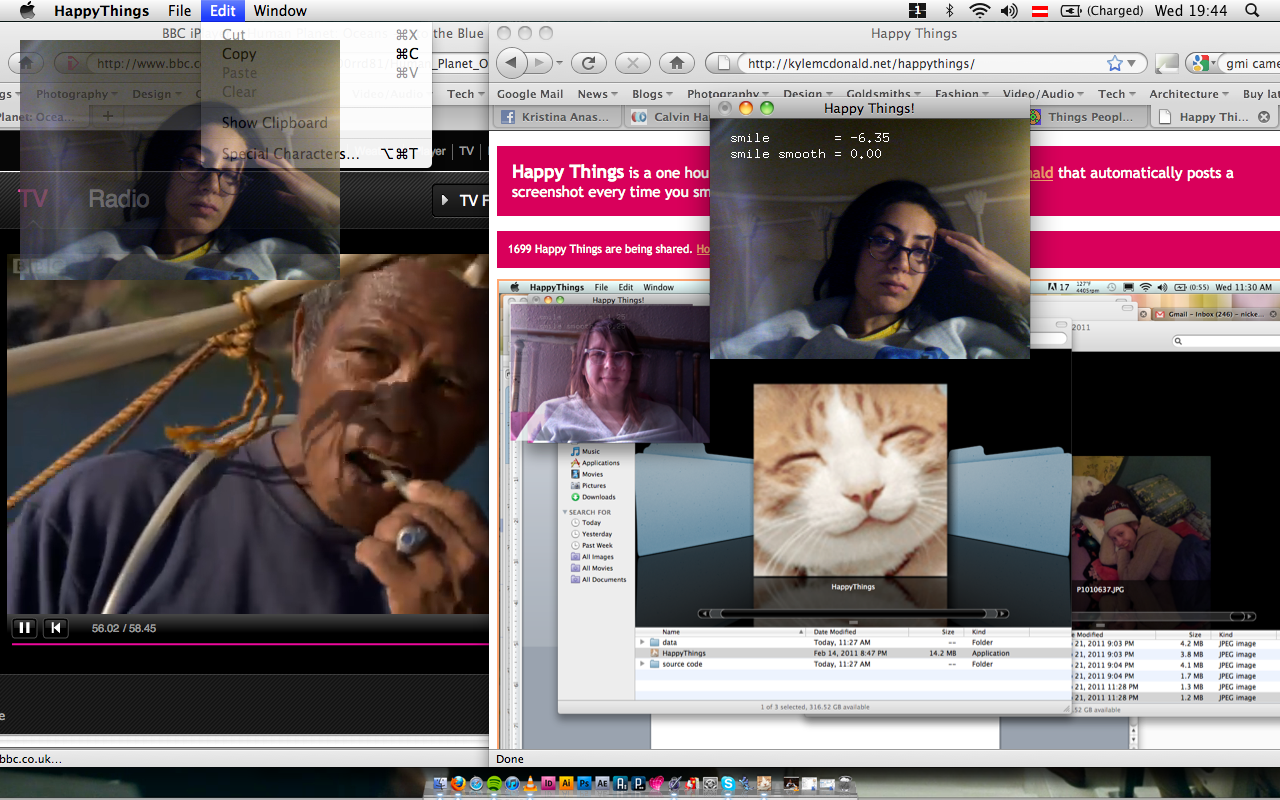
Task: Click the kylemcdonald.net address field
Action: [920, 63]
